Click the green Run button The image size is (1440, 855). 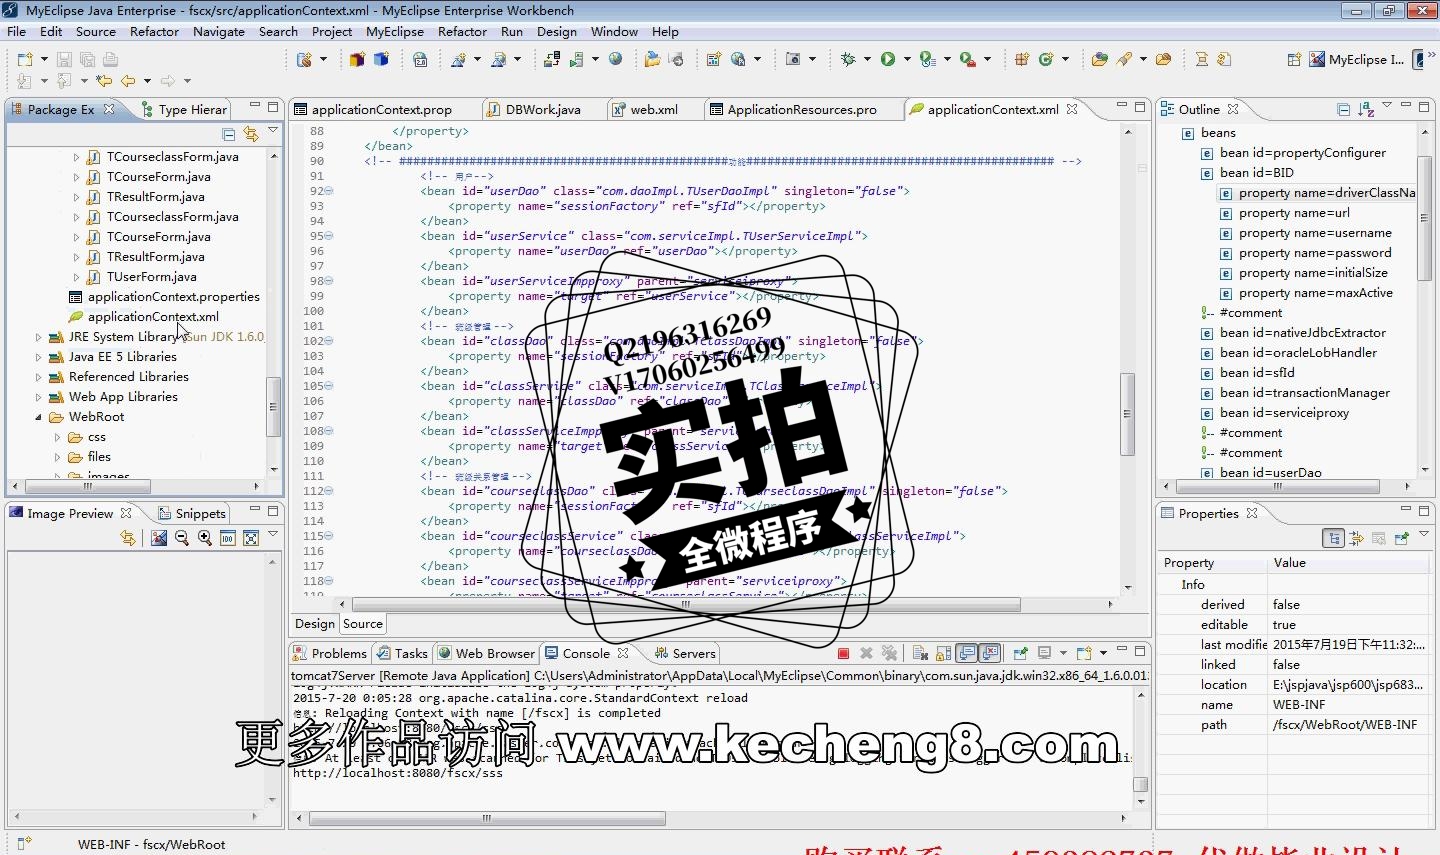(888, 60)
